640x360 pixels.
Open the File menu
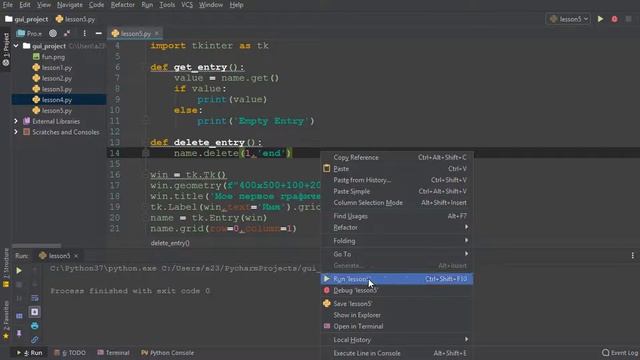click(x=7, y=5)
